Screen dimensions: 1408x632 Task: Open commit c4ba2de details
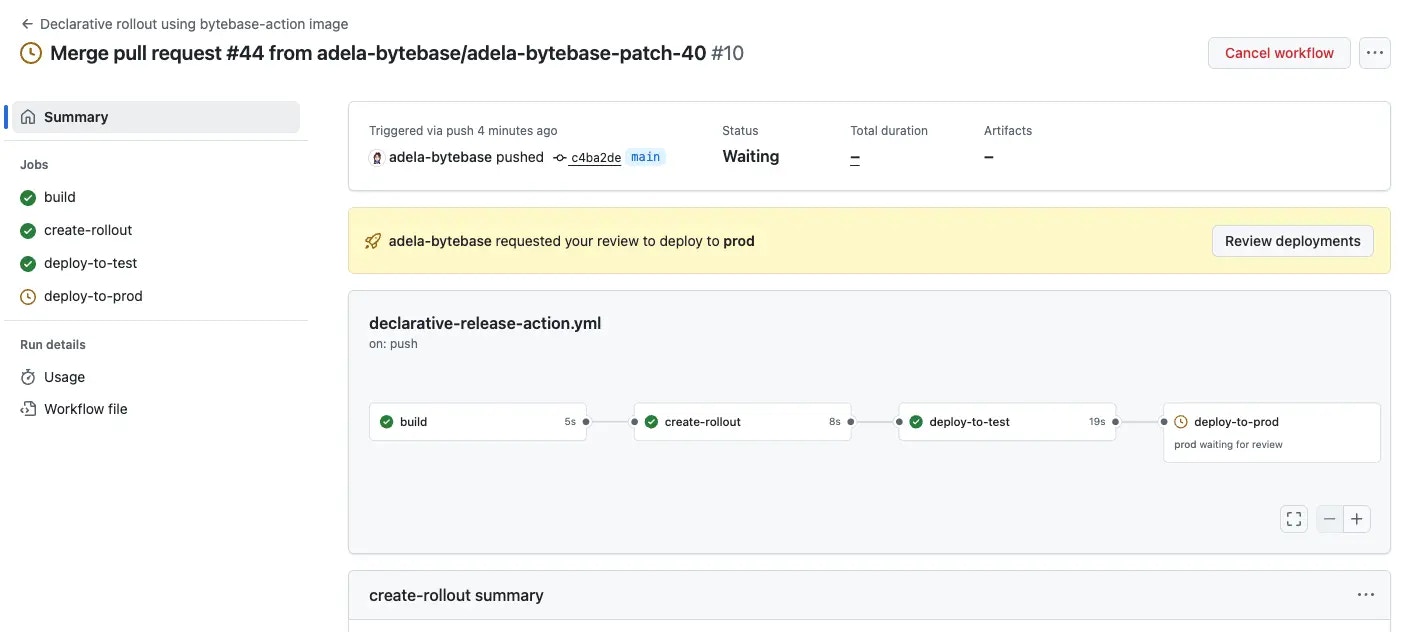click(x=595, y=157)
